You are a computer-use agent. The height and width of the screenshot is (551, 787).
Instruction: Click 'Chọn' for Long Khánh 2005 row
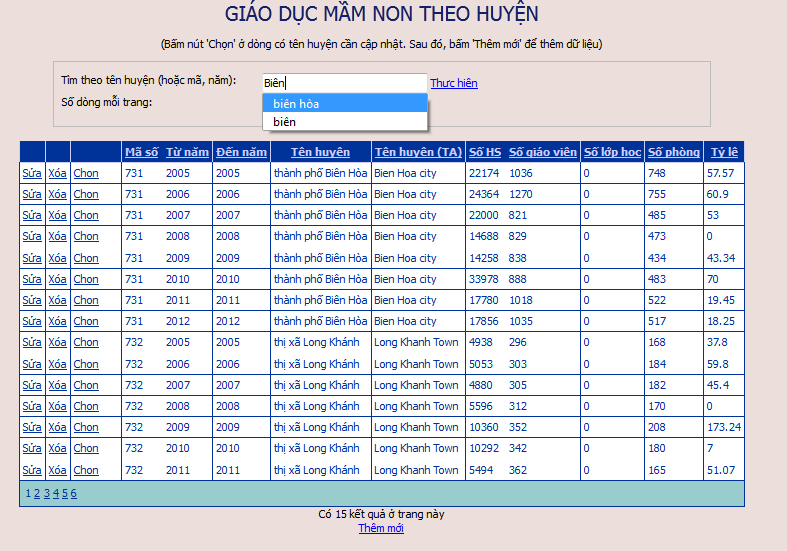[86, 342]
